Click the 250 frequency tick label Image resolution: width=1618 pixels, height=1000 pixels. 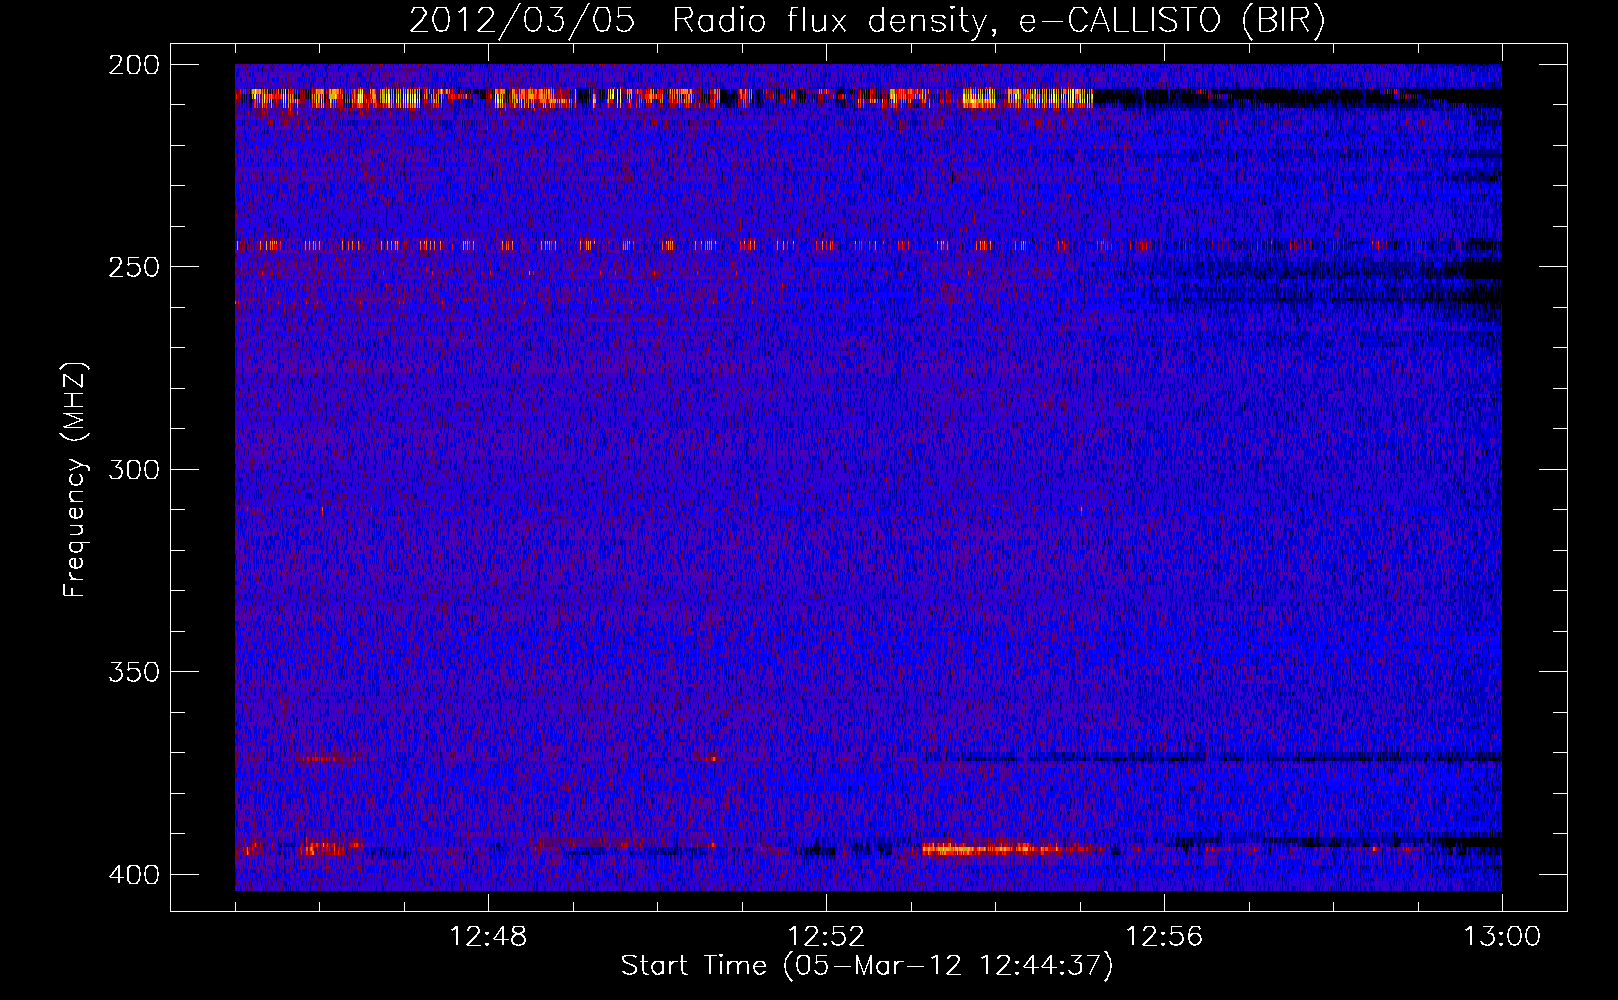pyautogui.click(x=134, y=267)
